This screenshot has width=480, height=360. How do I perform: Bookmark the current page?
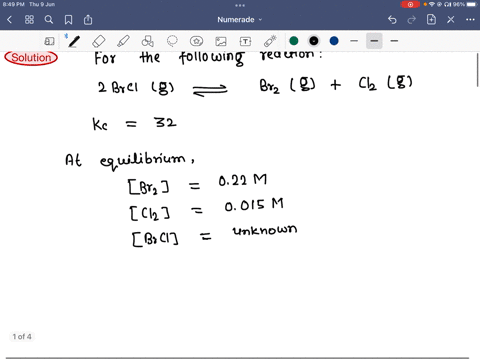pyautogui.click(x=68, y=20)
